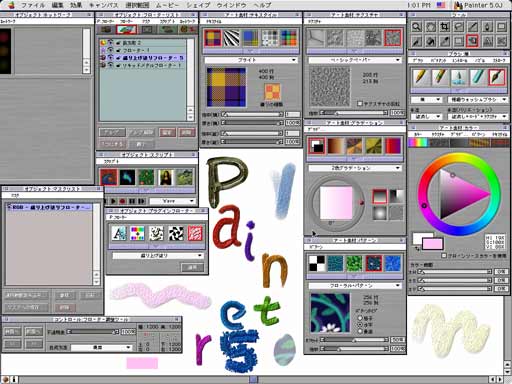The width and height of the screenshot is (512, 384).
Task: Select the red-highlighted Floater Adjuster tool
Action: tap(473, 41)
